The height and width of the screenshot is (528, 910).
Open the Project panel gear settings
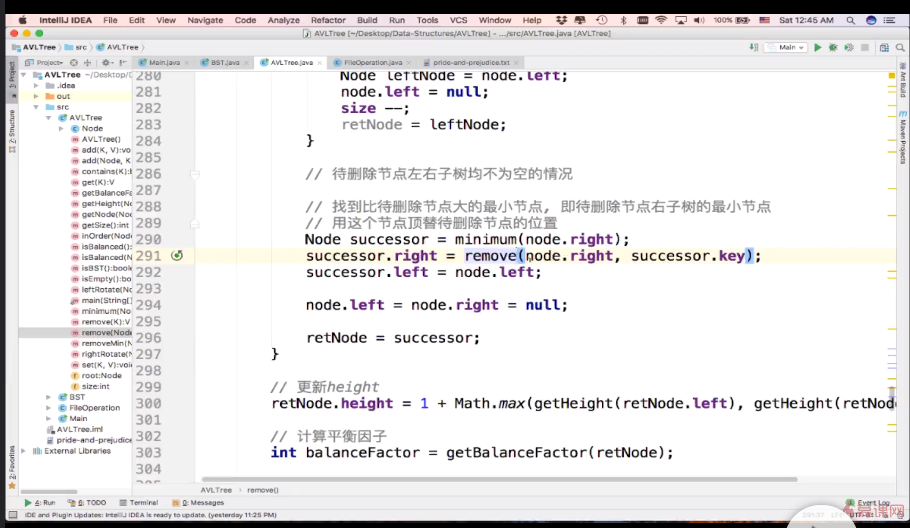[106, 63]
